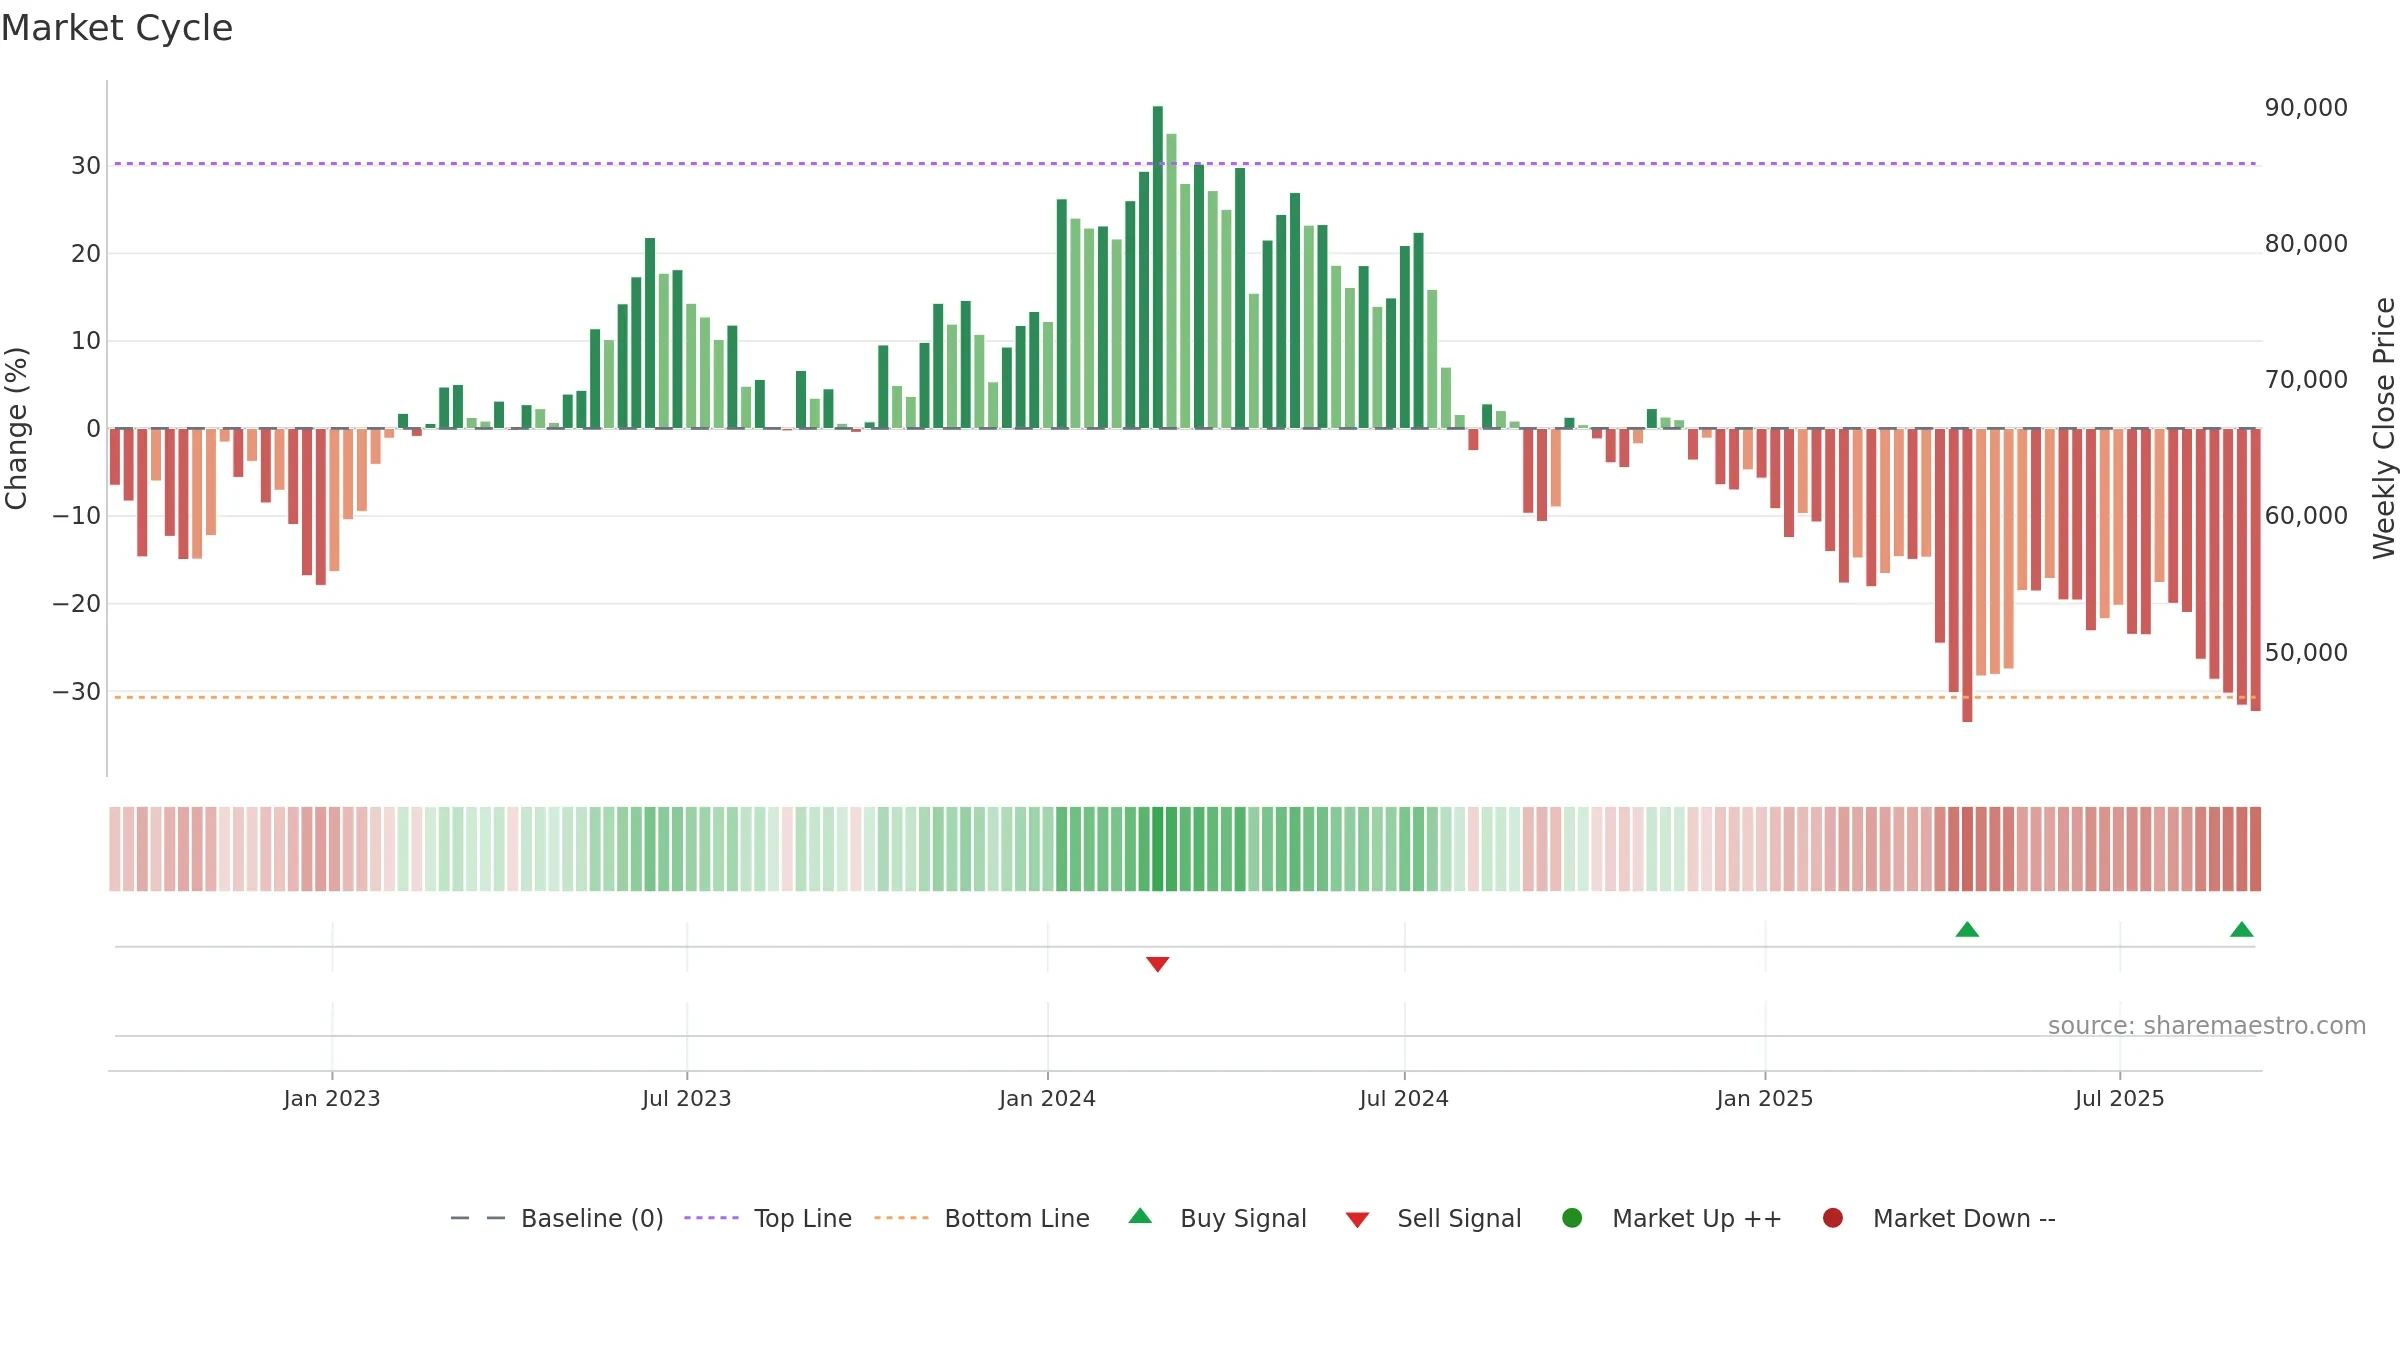Click the Change (%) y-axis title
The height and width of the screenshot is (1350, 2400).
(16, 428)
